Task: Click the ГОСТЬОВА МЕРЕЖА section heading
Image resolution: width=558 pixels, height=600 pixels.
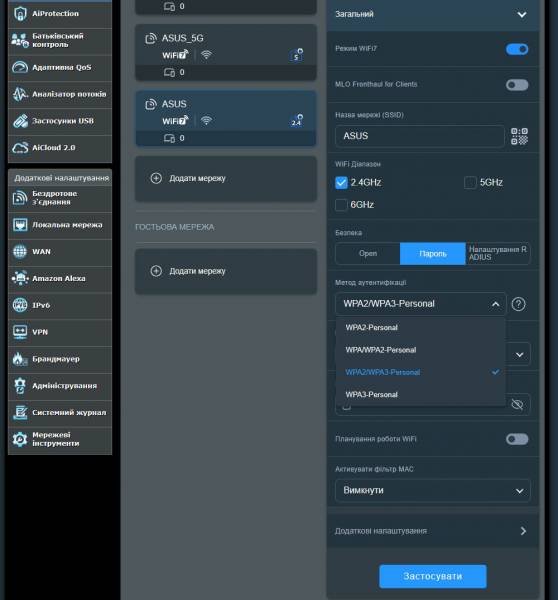Action: [175, 227]
